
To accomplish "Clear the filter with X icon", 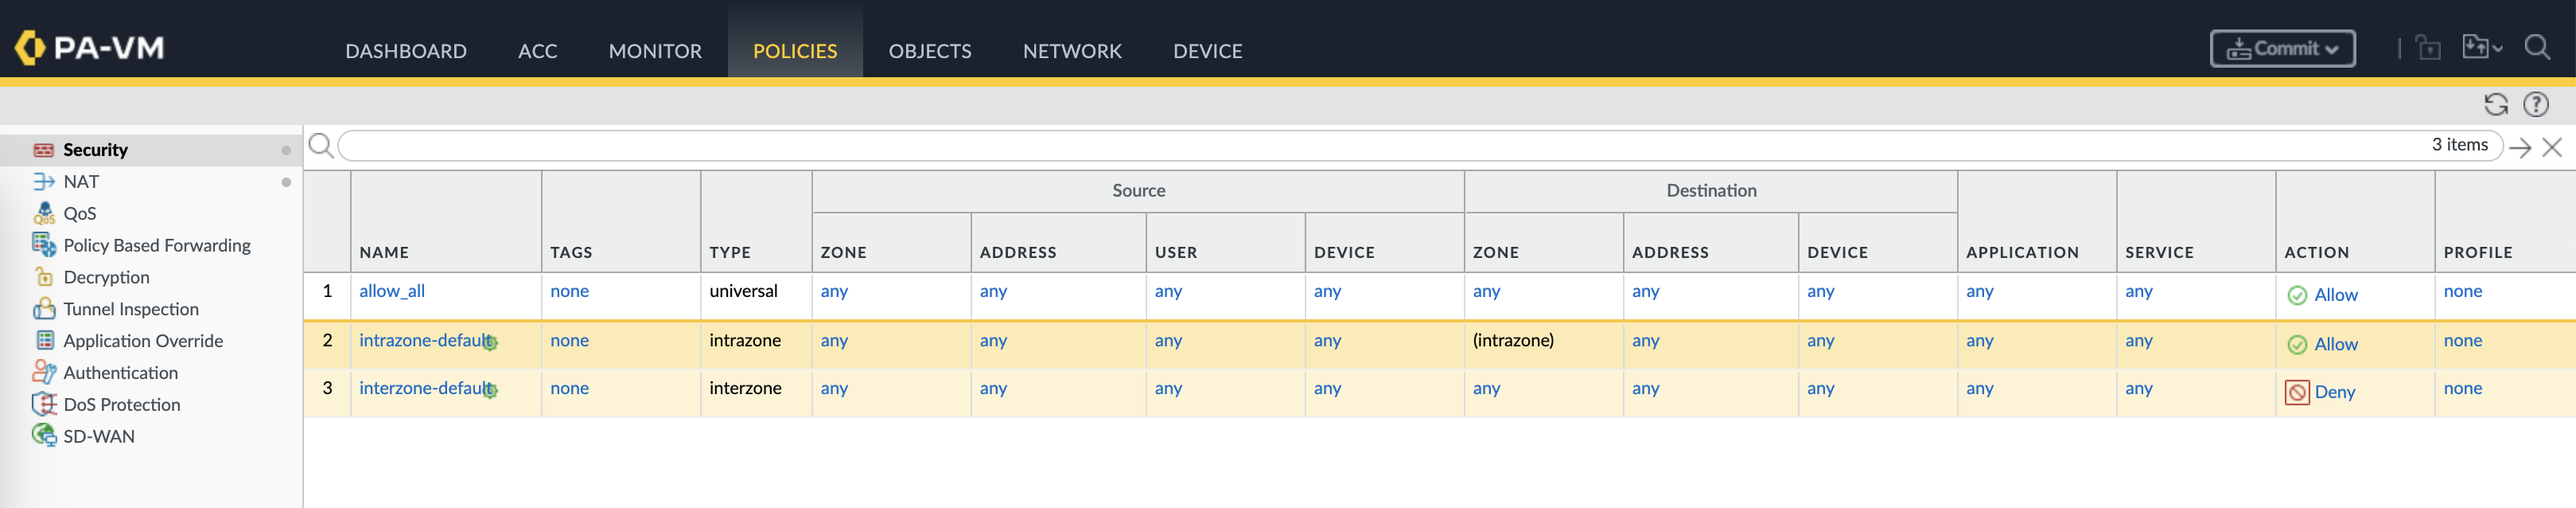I will tap(2552, 148).
